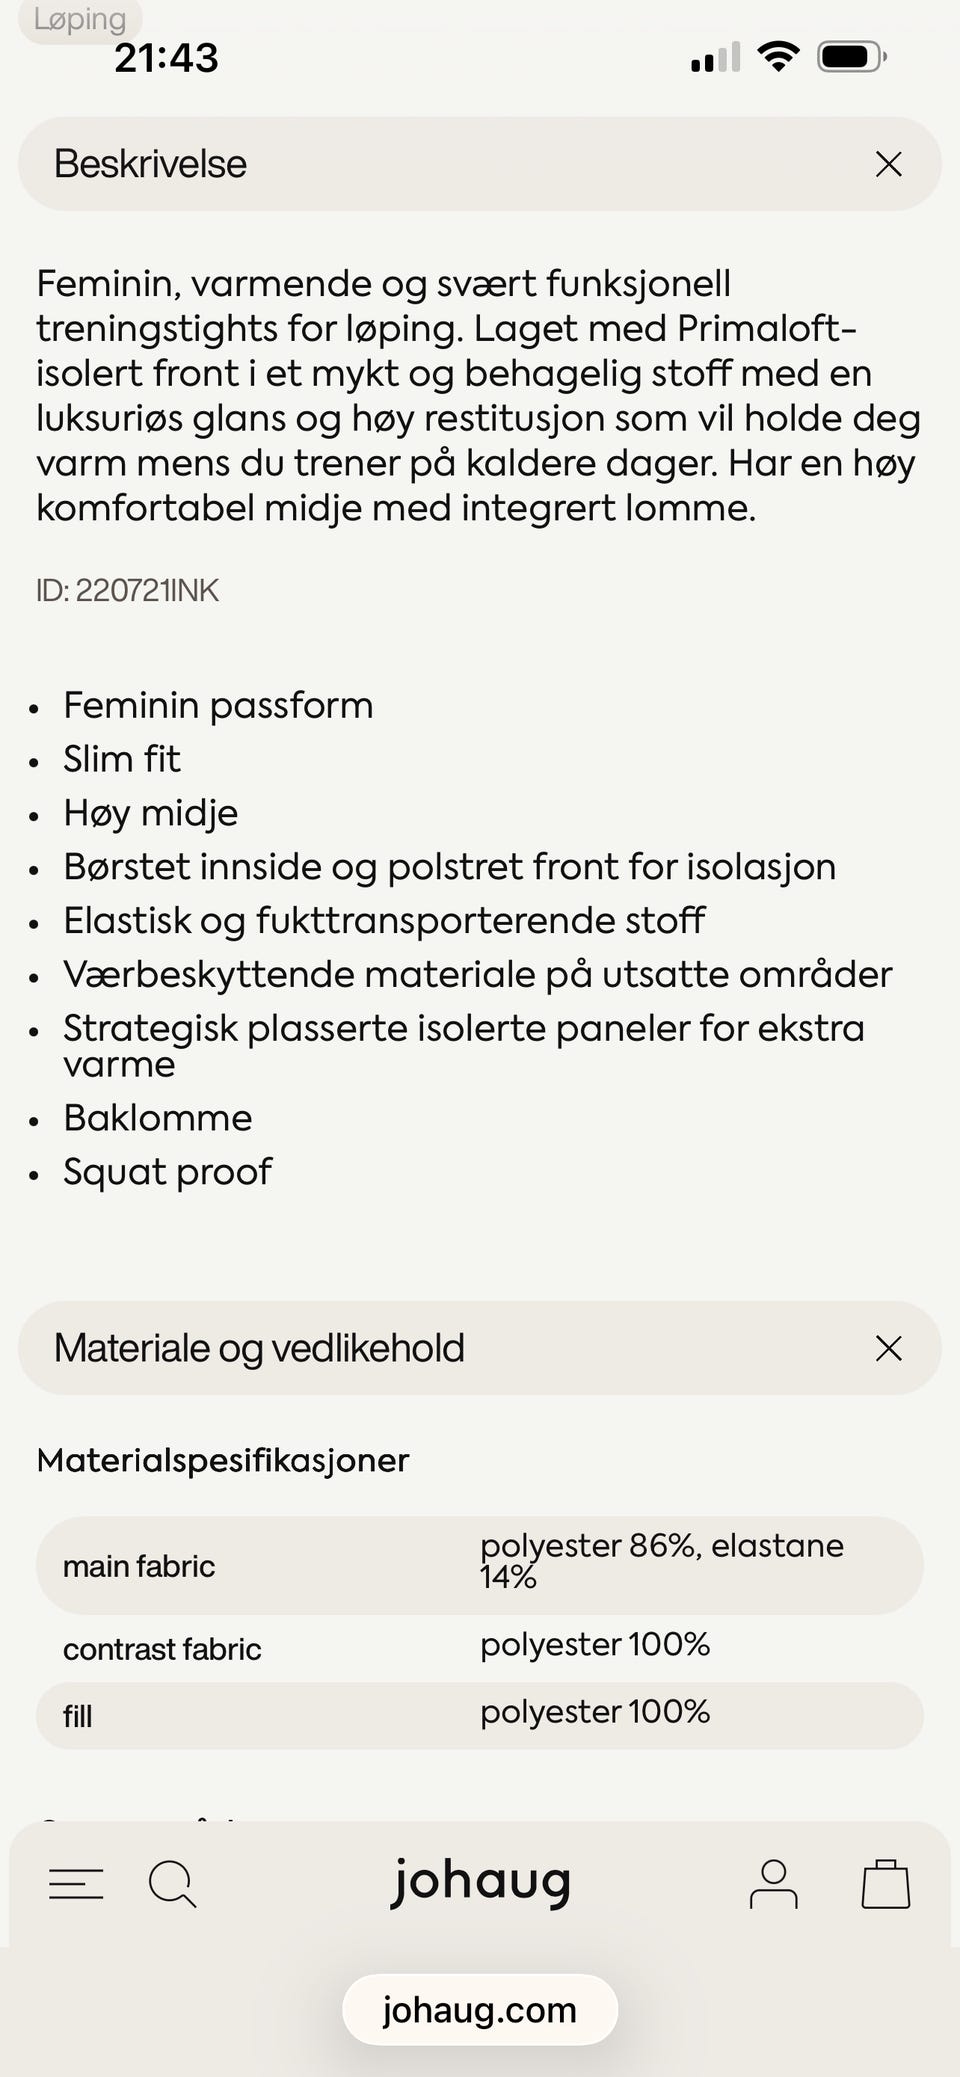960x2077 pixels.
Task: Open the shopping bag icon
Action: [886, 1884]
